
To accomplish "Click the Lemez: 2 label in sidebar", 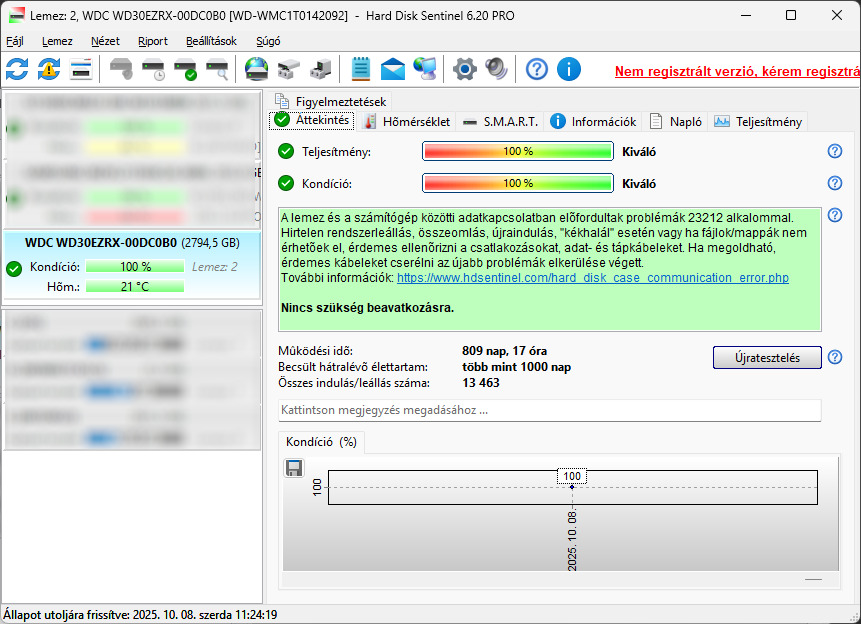I will (x=215, y=267).
